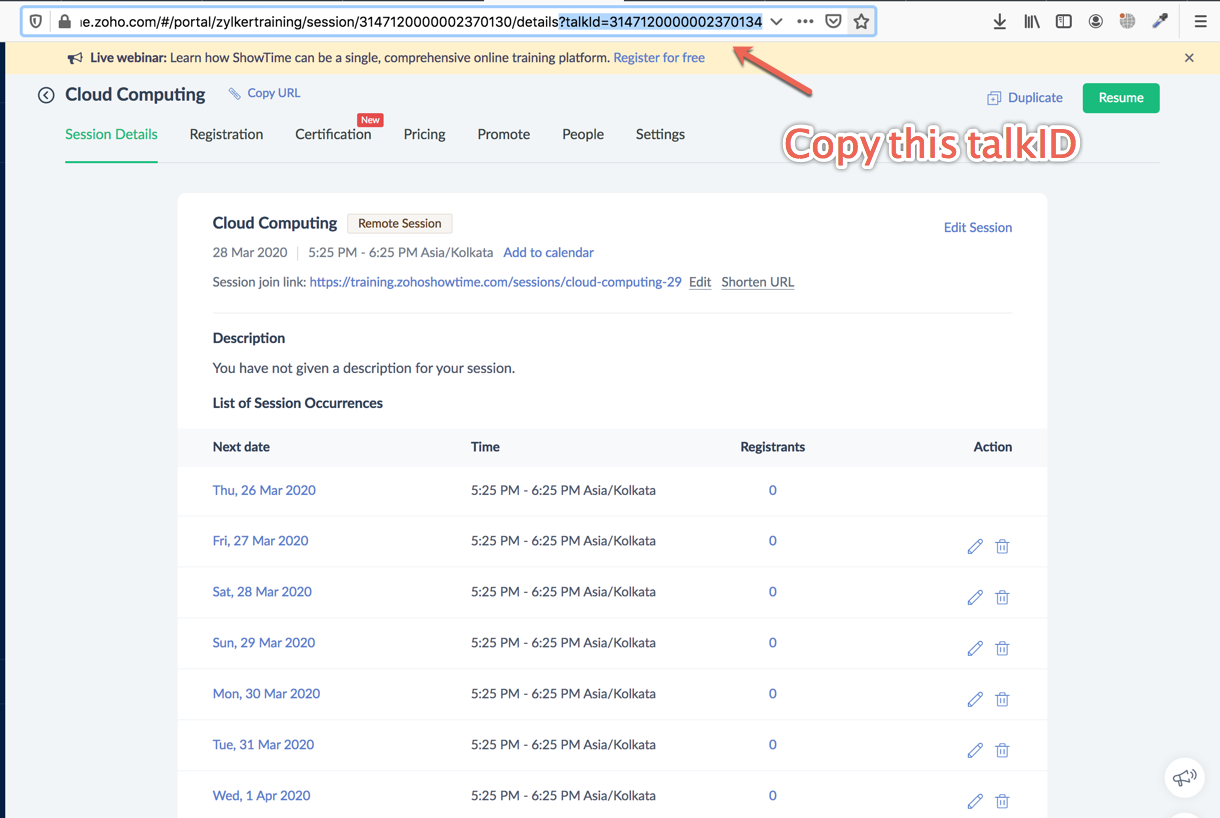Delete the Sat, 28 Mar 2020 occurrence

[x=1002, y=597]
